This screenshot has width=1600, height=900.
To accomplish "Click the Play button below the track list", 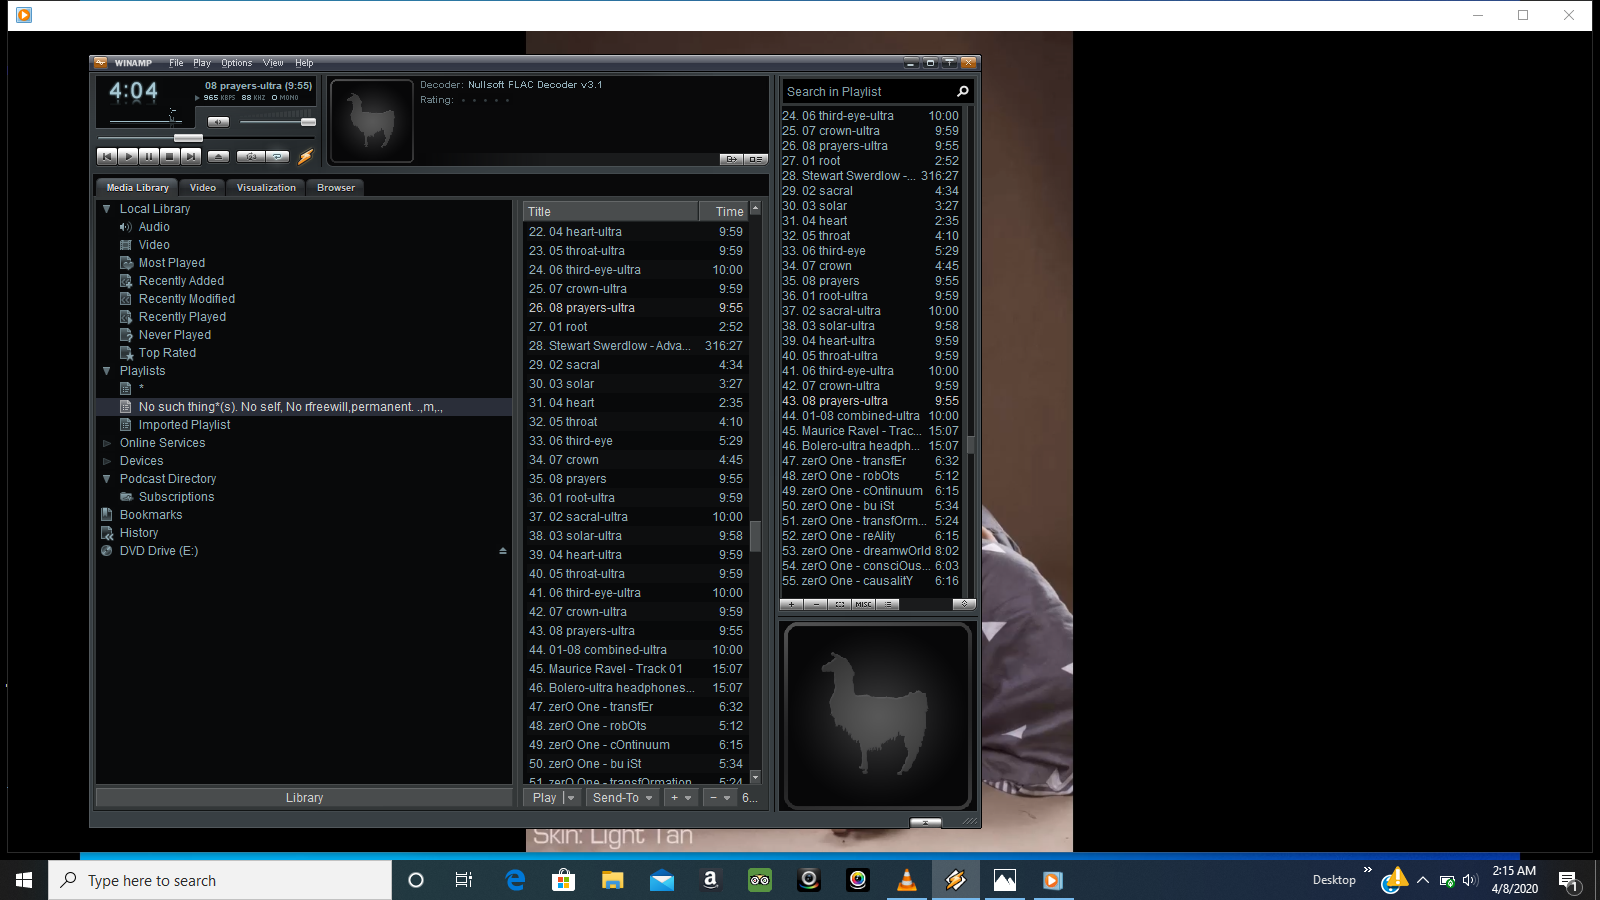I will point(544,798).
